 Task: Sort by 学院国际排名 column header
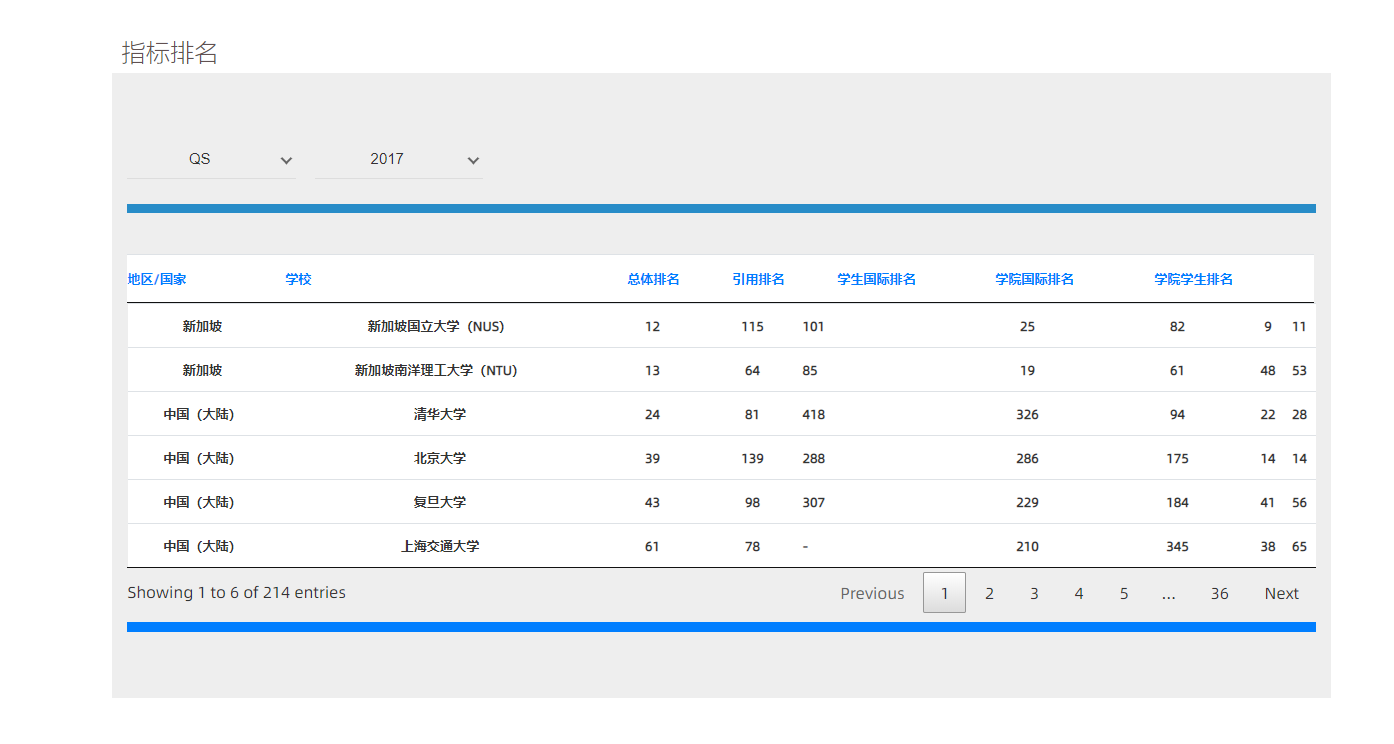pyautogui.click(x=1034, y=279)
